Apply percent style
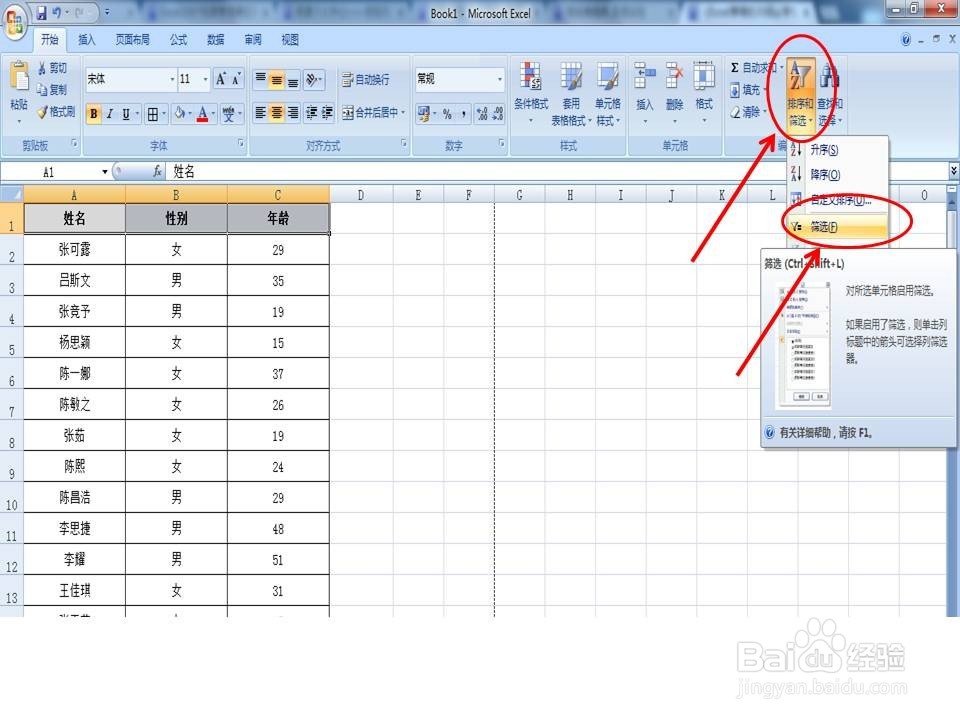960x720 pixels. (x=447, y=113)
